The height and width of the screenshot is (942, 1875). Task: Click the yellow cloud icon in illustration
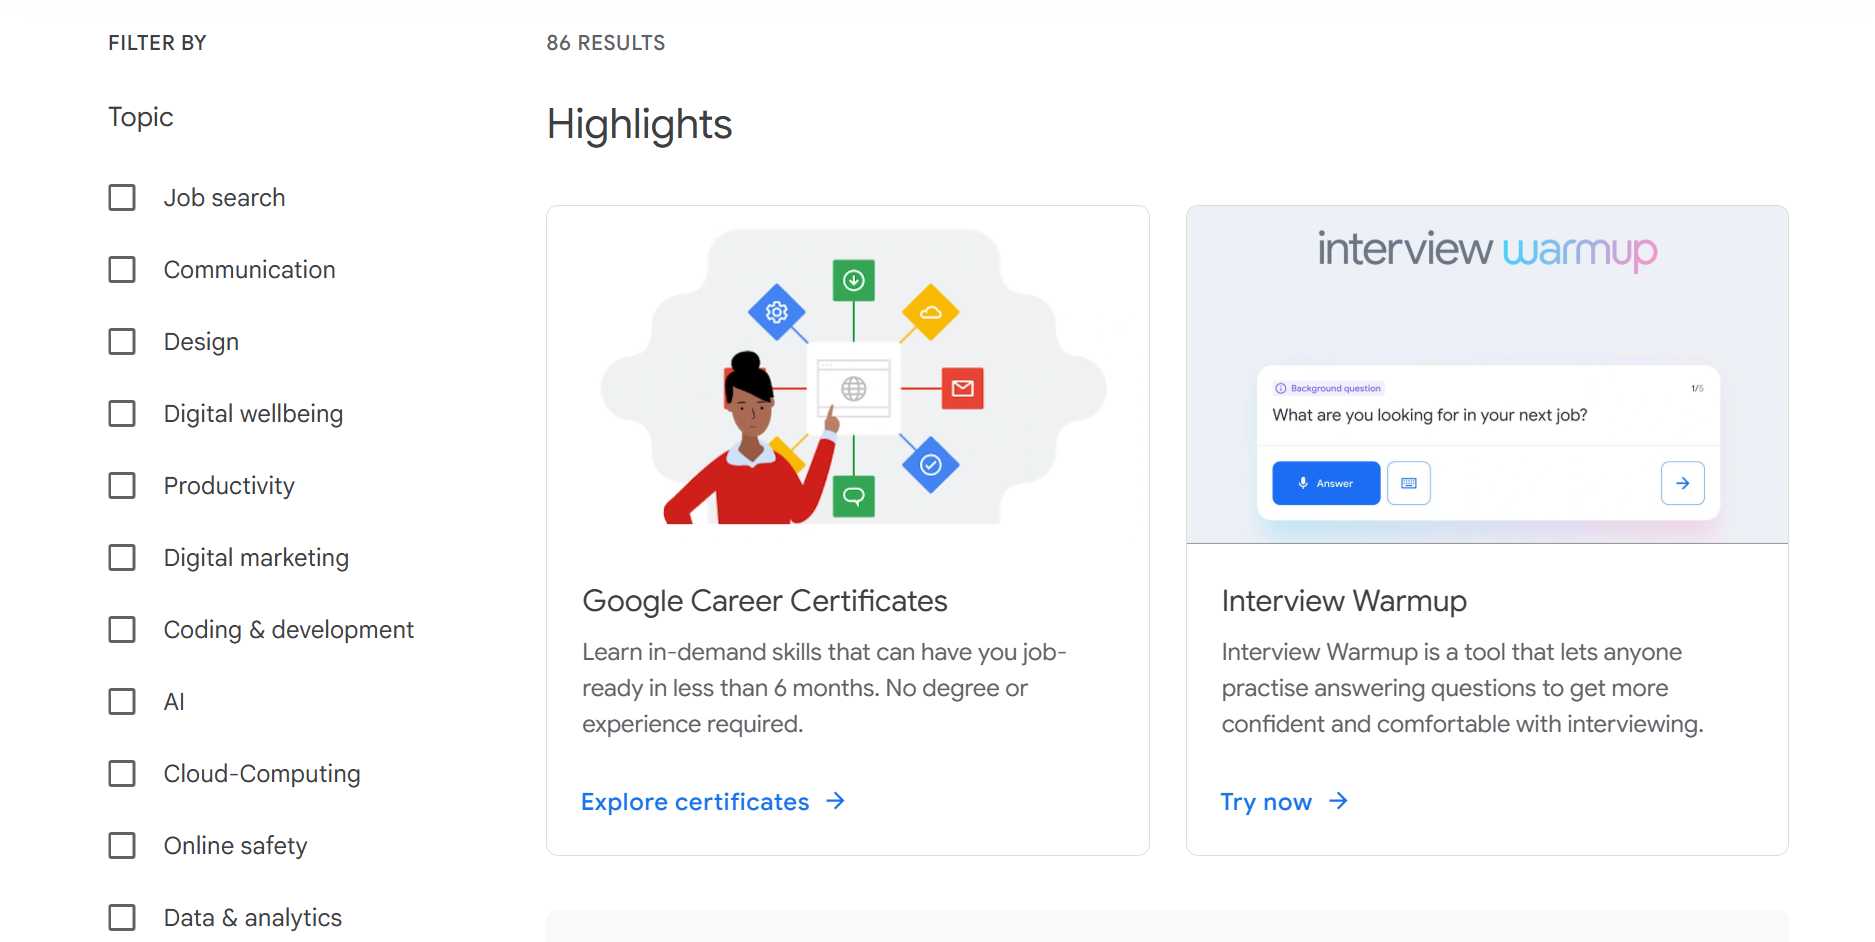(x=931, y=312)
